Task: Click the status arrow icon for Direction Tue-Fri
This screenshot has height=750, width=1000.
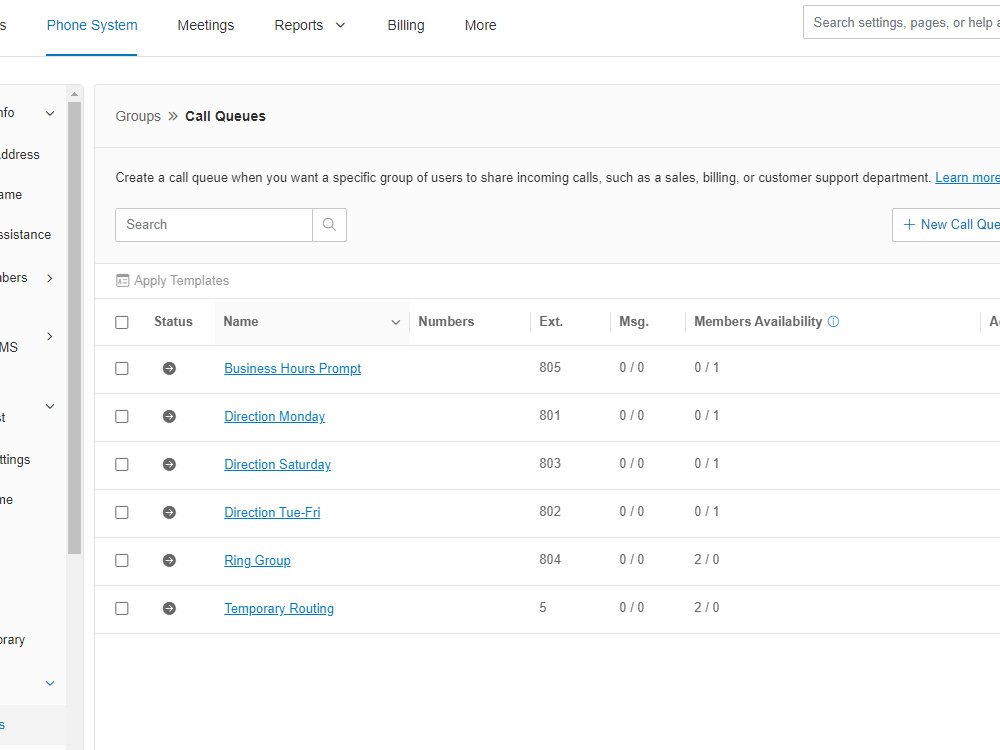Action: click(x=169, y=512)
